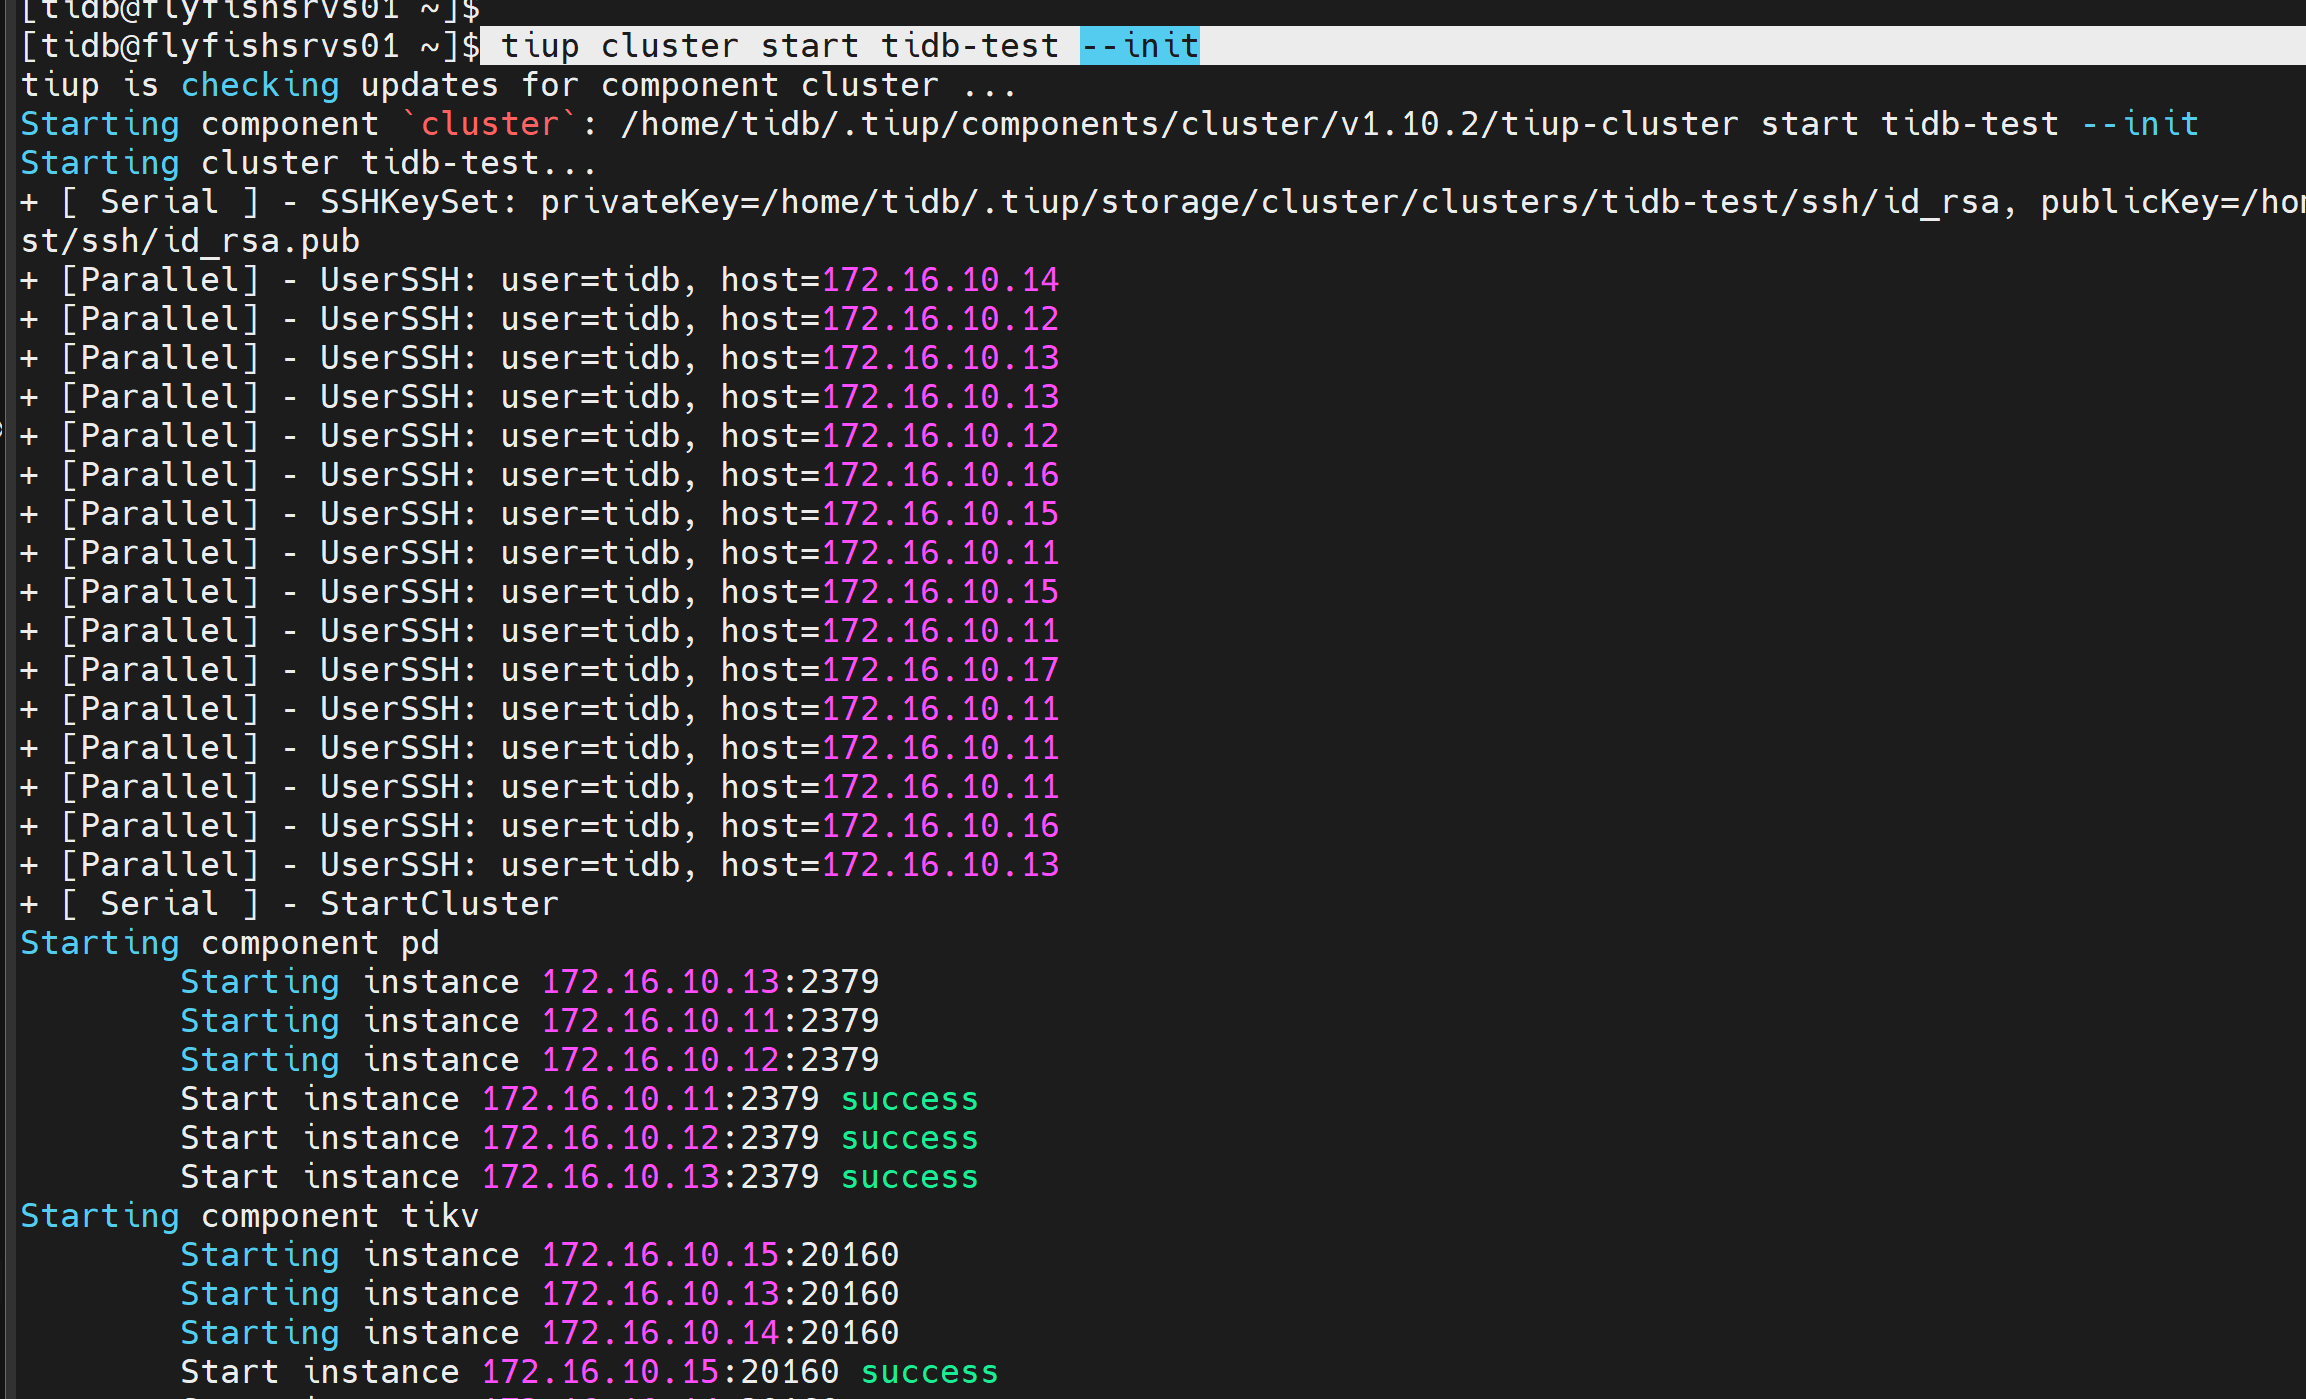Image resolution: width=2306 pixels, height=1399 pixels.
Task: Click "Starting instance 172.16.10.11:2379"
Action: (530, 1021)
